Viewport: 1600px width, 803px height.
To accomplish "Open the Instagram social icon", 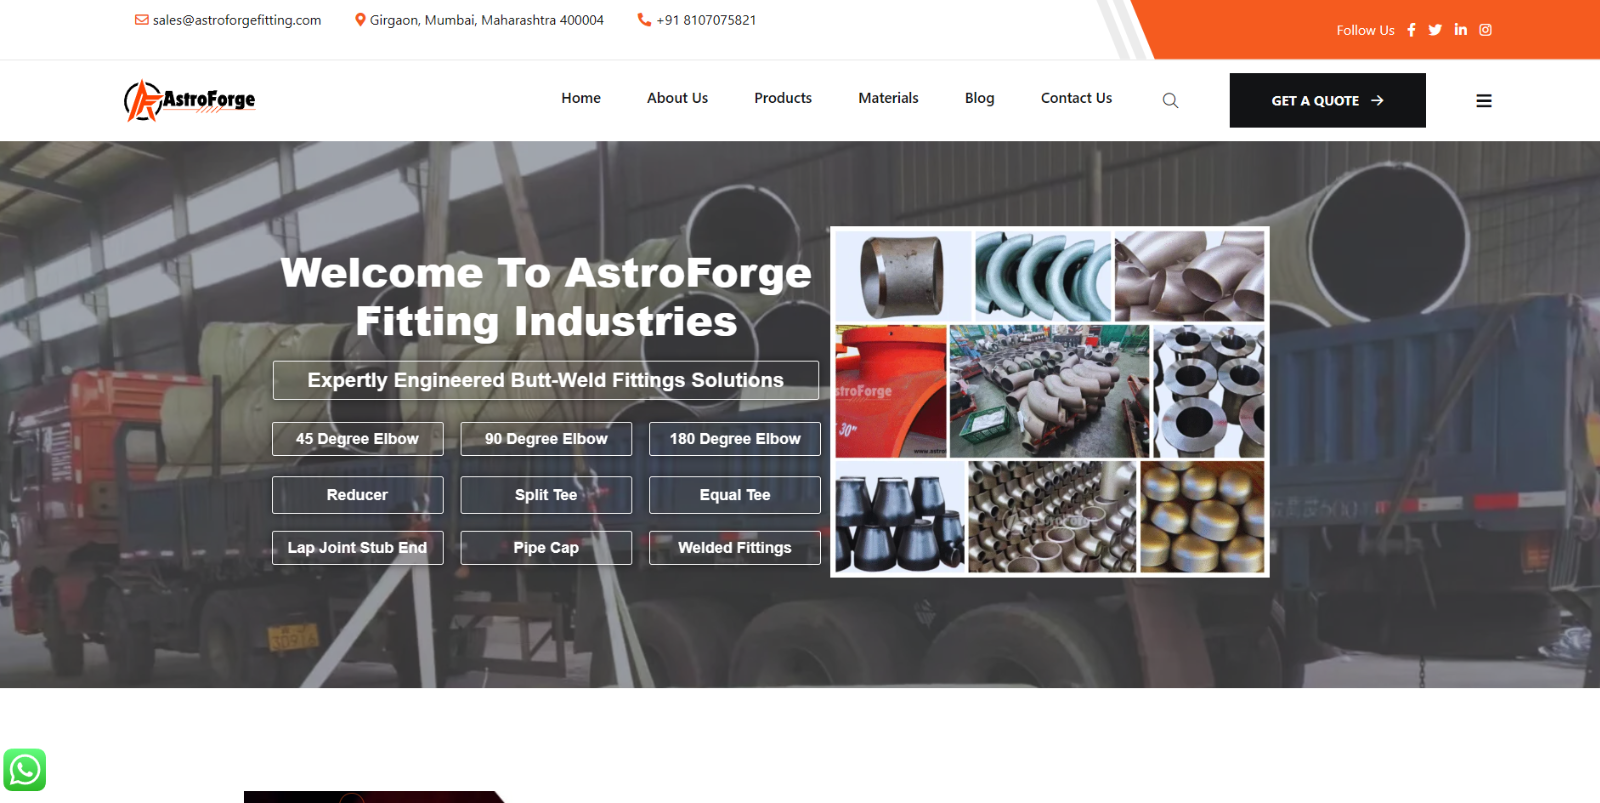I will click(1486, 30).
